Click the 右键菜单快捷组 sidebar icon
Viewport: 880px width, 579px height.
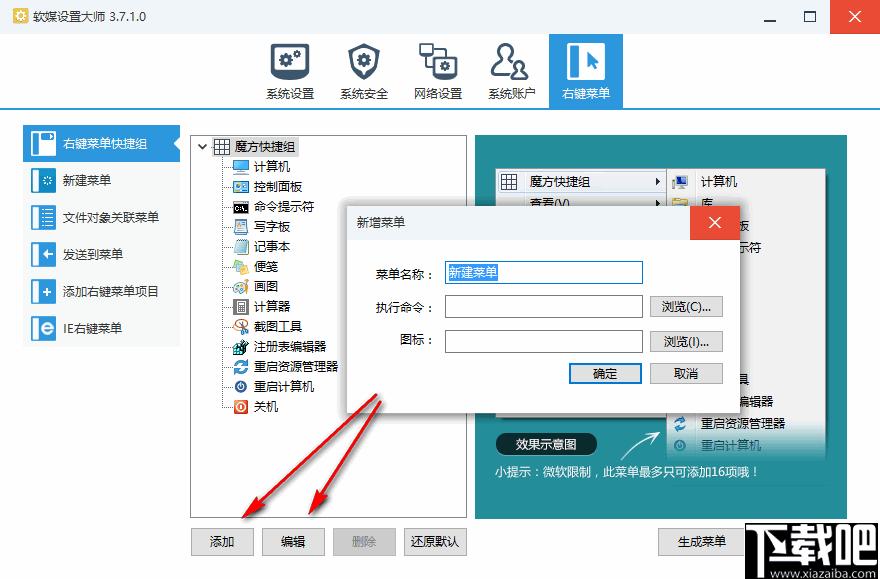pyautogui.click(x=43, y=144)
